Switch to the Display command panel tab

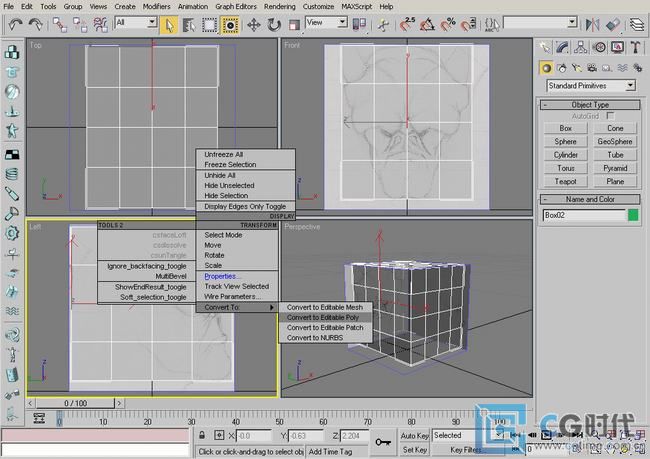[x=617, y=47]
